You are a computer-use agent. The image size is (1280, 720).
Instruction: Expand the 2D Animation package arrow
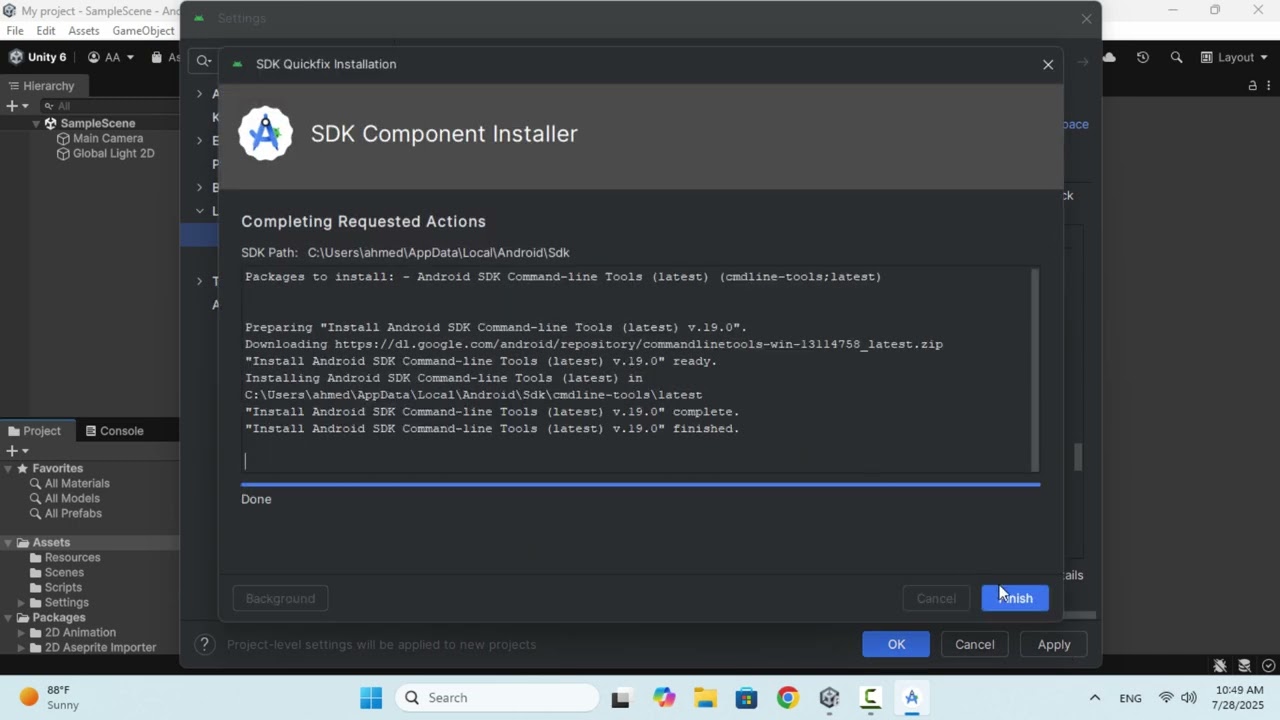coord(21,633)
